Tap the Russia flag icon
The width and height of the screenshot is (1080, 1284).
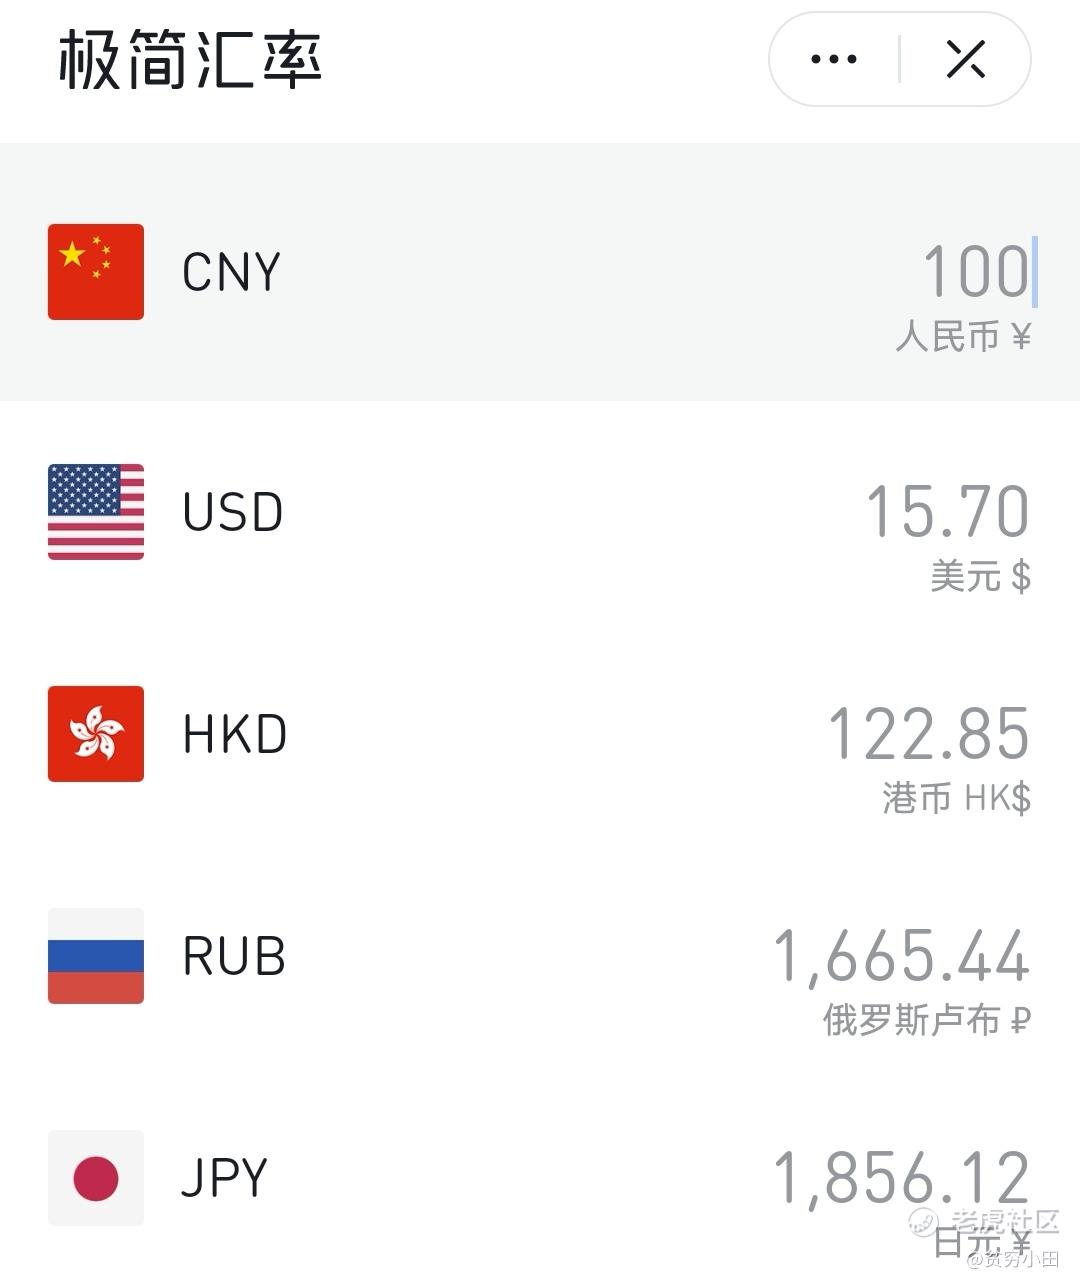(x=96, y=956)
